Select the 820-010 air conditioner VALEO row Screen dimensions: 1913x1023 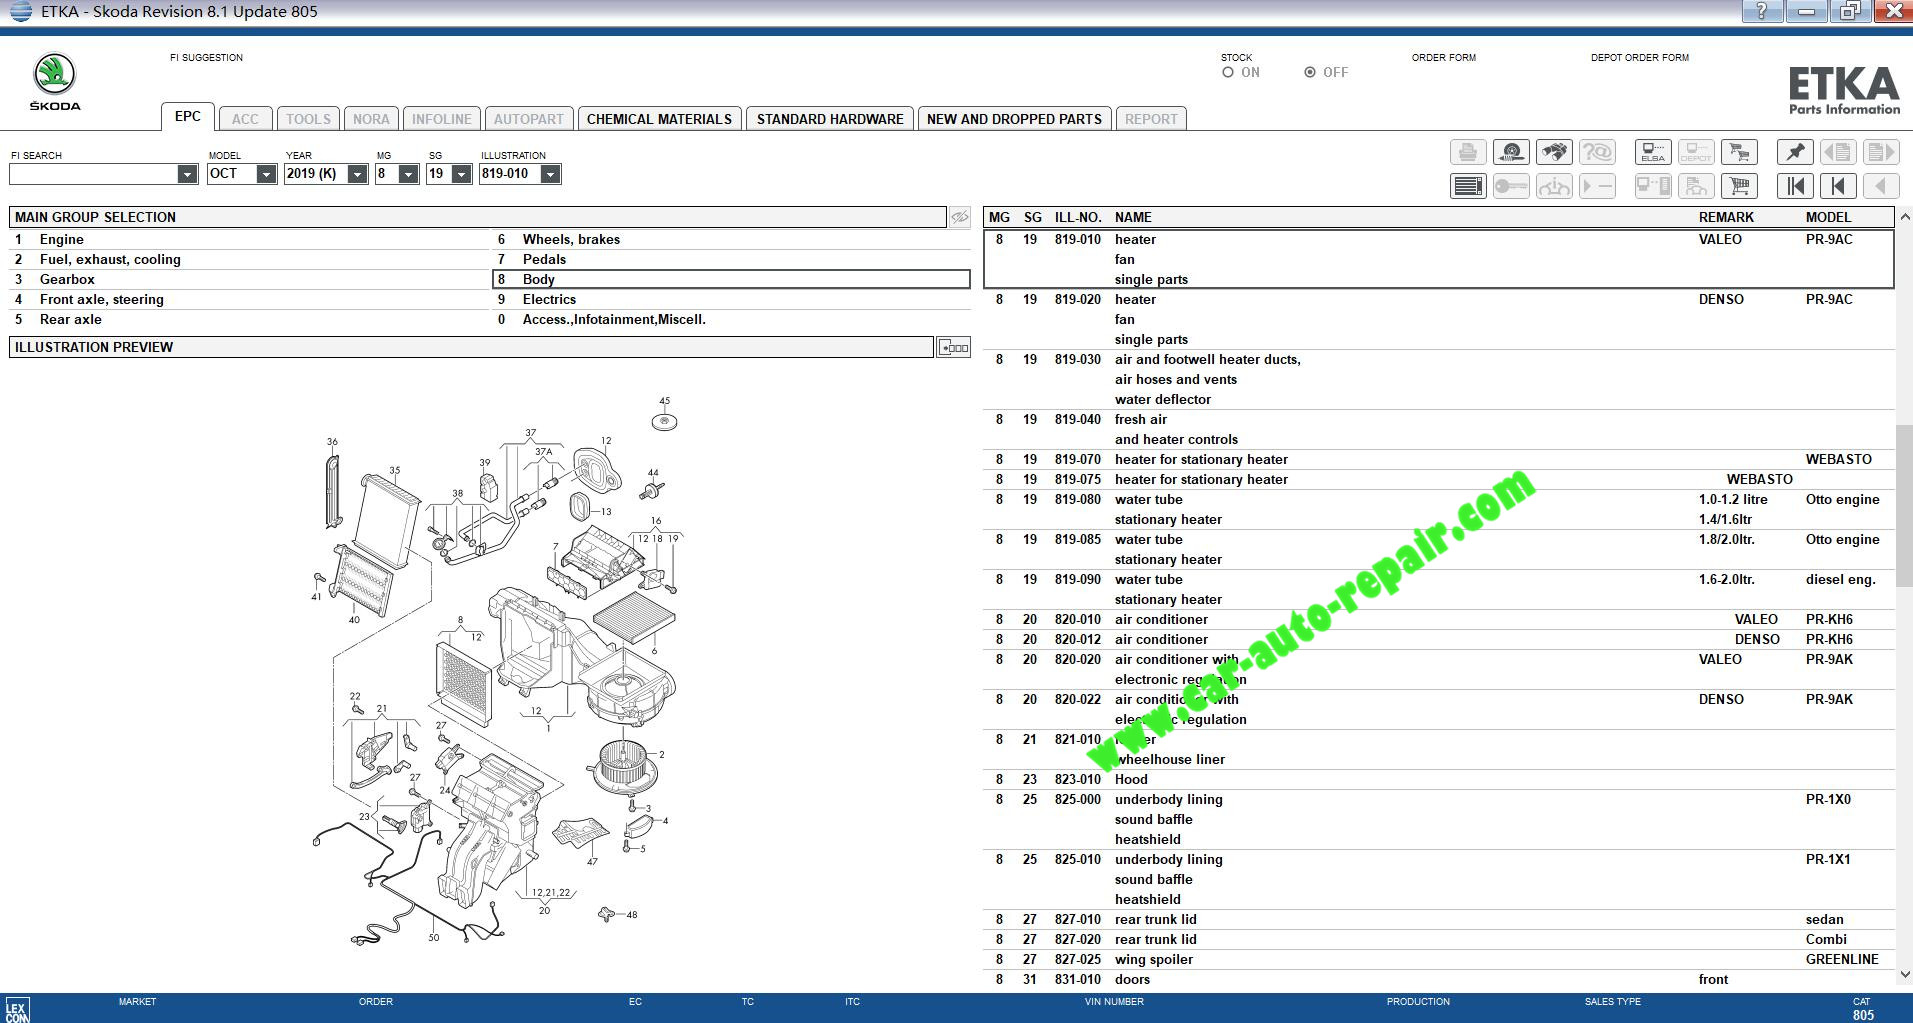tap(1439, 619)
